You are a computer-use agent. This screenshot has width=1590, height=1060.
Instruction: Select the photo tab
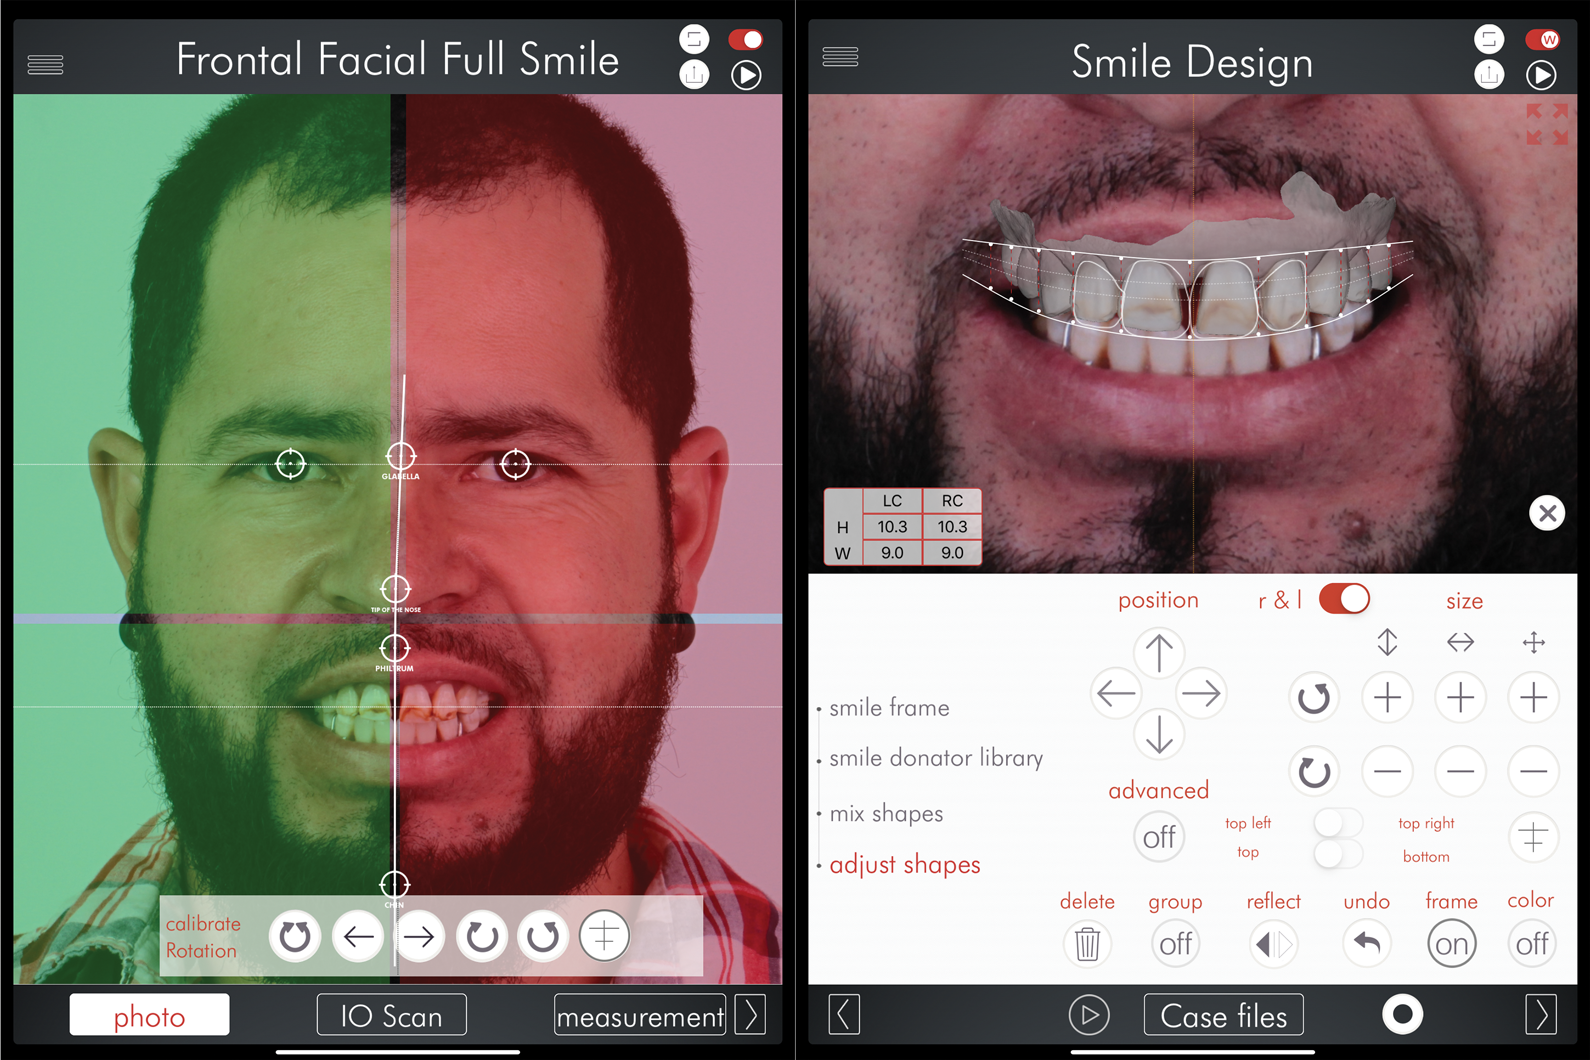pos(149,1015)
